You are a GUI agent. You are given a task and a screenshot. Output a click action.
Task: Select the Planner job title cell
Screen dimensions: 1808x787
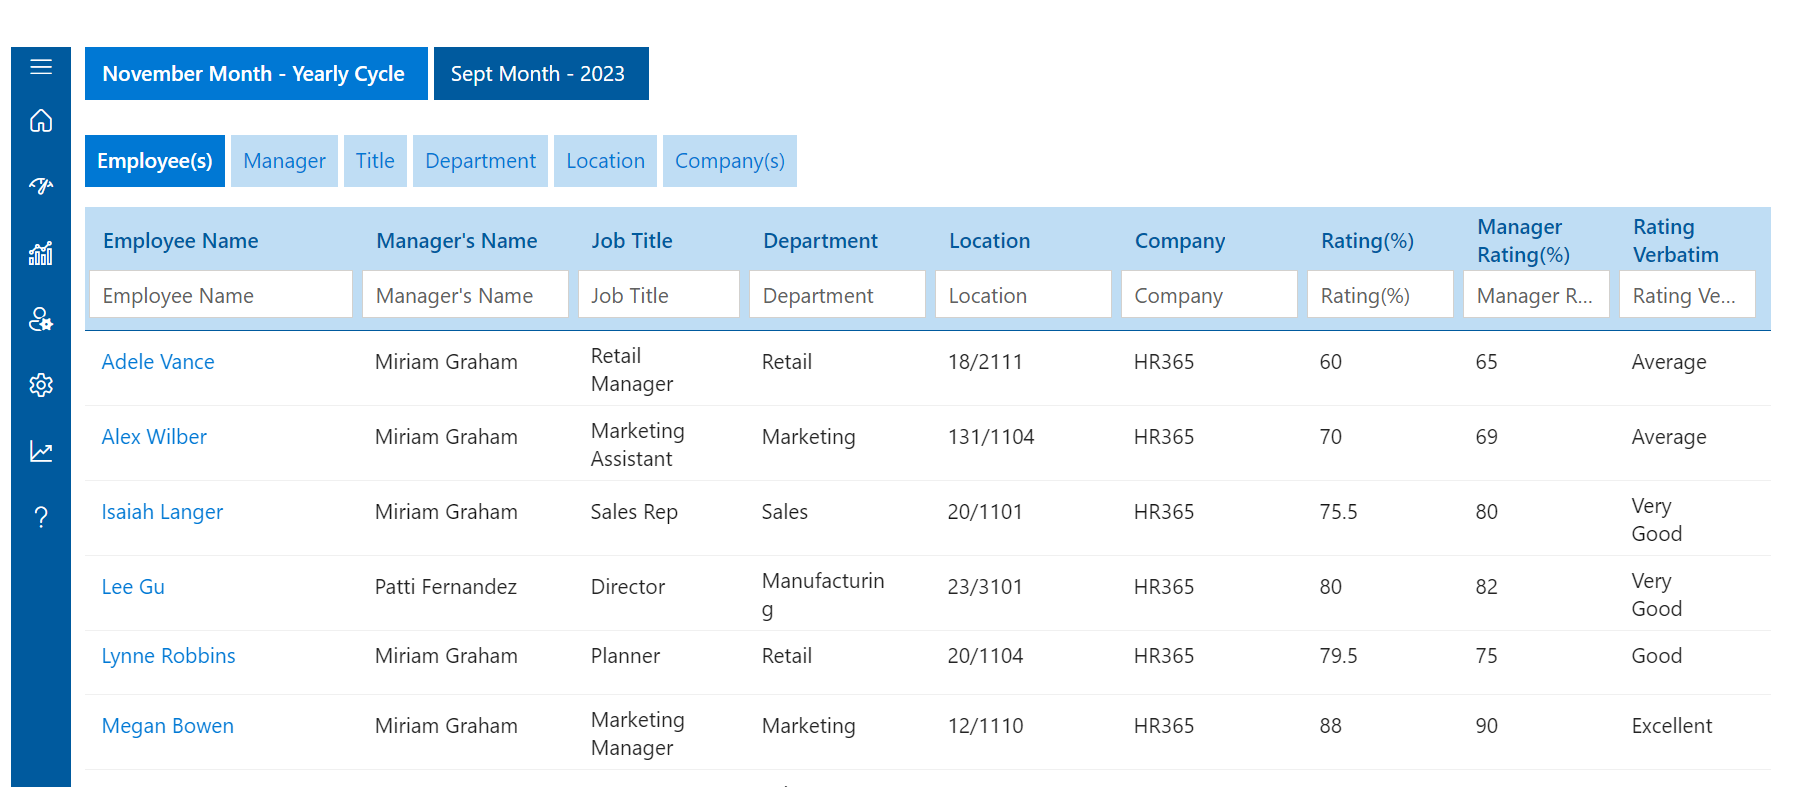625,656
